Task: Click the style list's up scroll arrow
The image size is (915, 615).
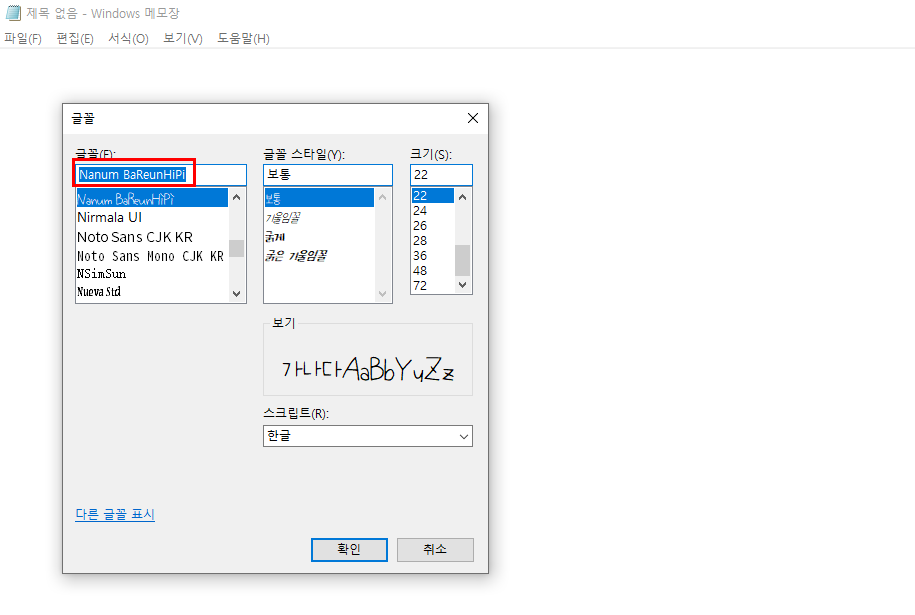Action: (383, 197)
